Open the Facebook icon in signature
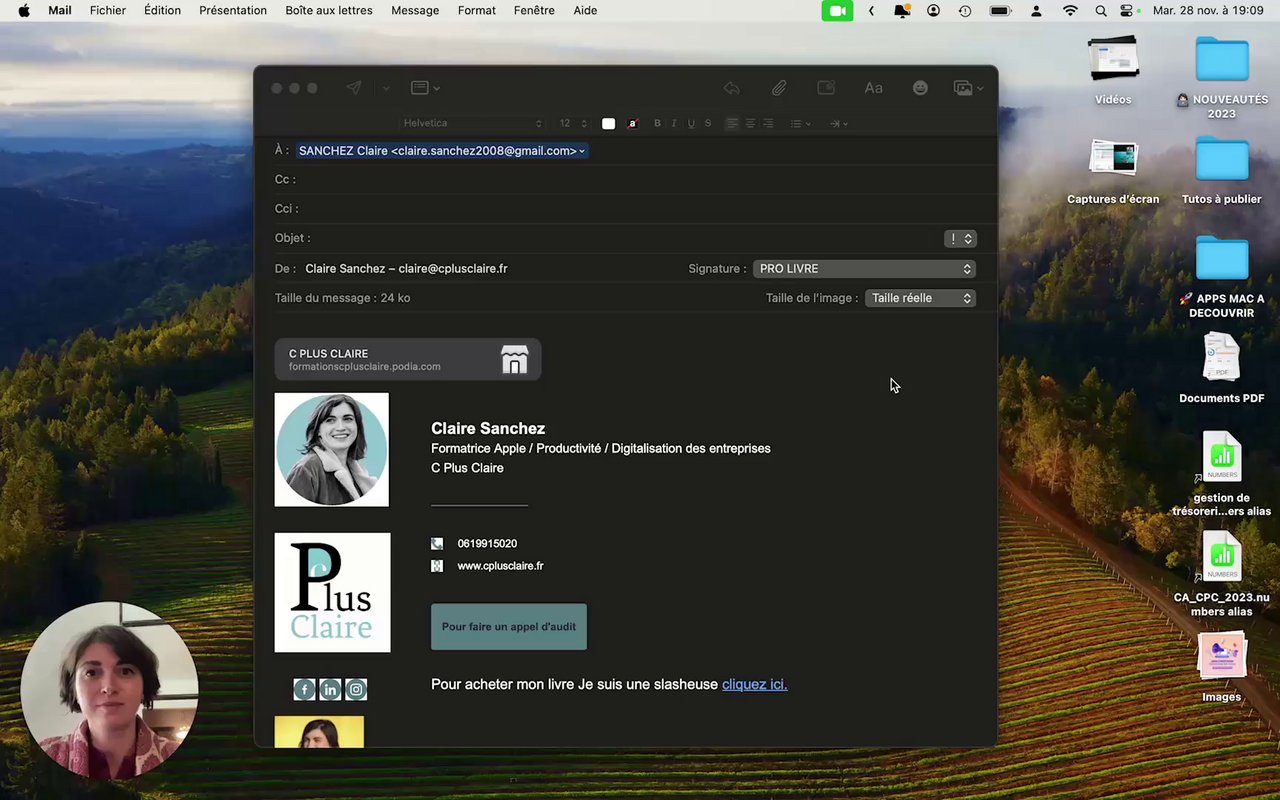Viewport: 1280px width, 800px height. click(305, 689)
